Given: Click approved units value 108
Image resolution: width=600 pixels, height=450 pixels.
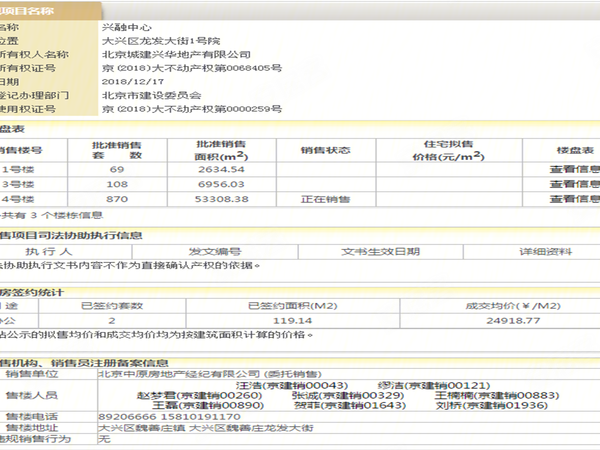Looking at the screenshot, I should [117, 184].
